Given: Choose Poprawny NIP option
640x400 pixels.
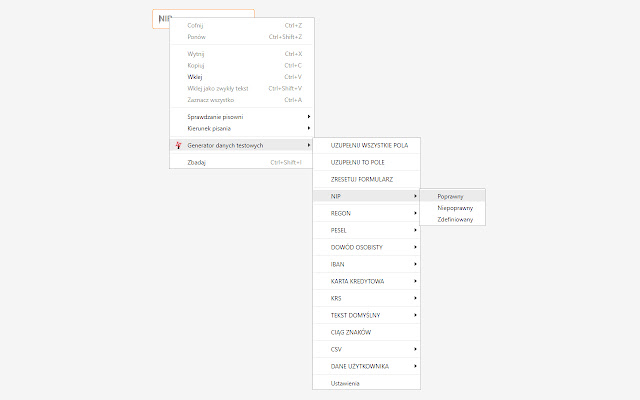Looking at the screenshot, I should coord(453,196).
